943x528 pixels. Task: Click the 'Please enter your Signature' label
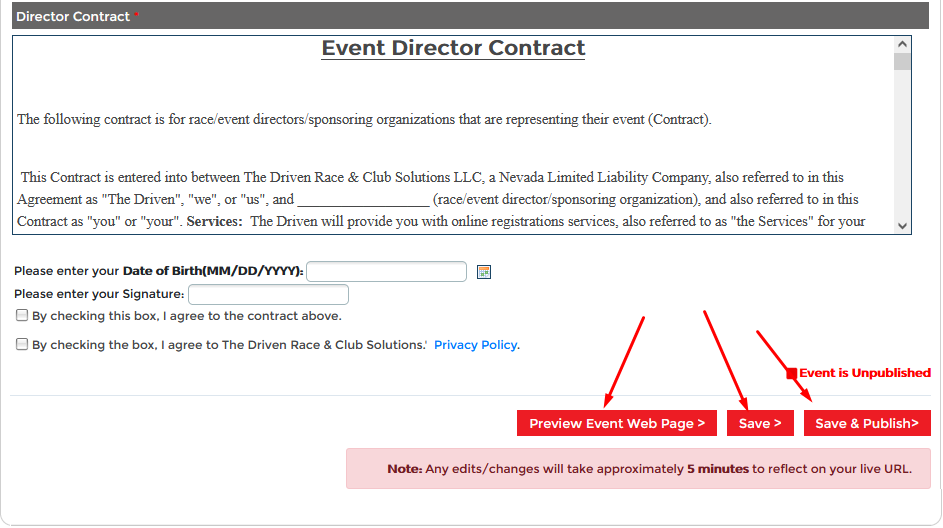99,295
